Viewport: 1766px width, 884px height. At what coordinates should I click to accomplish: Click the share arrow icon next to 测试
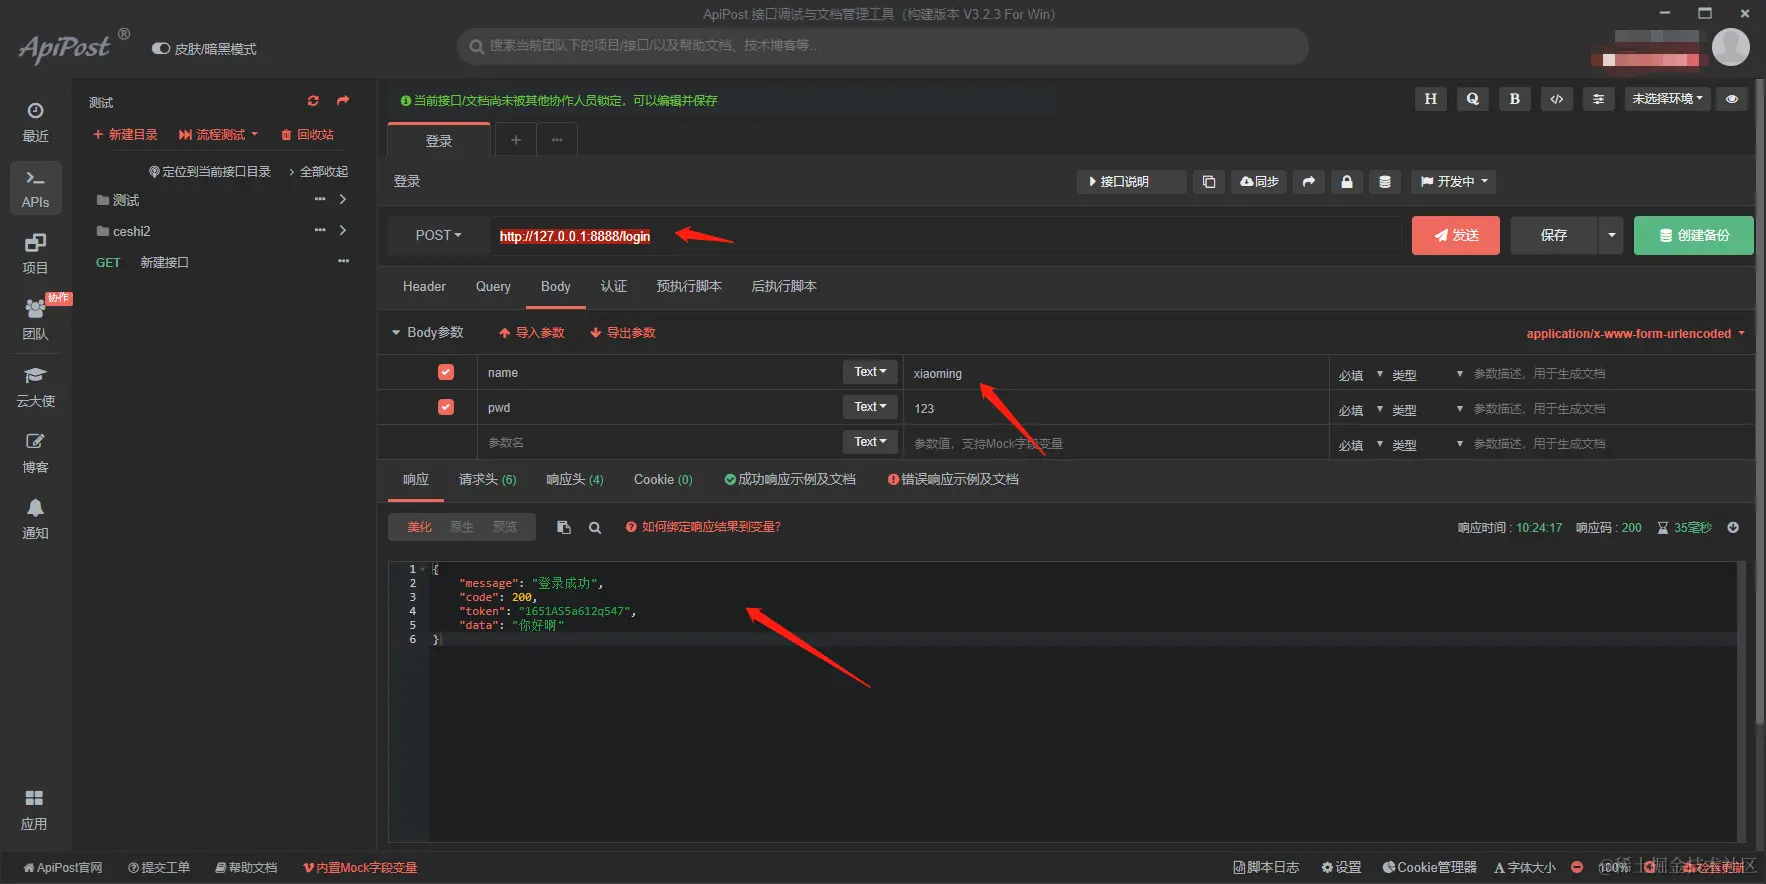click(x=343, y=101)
